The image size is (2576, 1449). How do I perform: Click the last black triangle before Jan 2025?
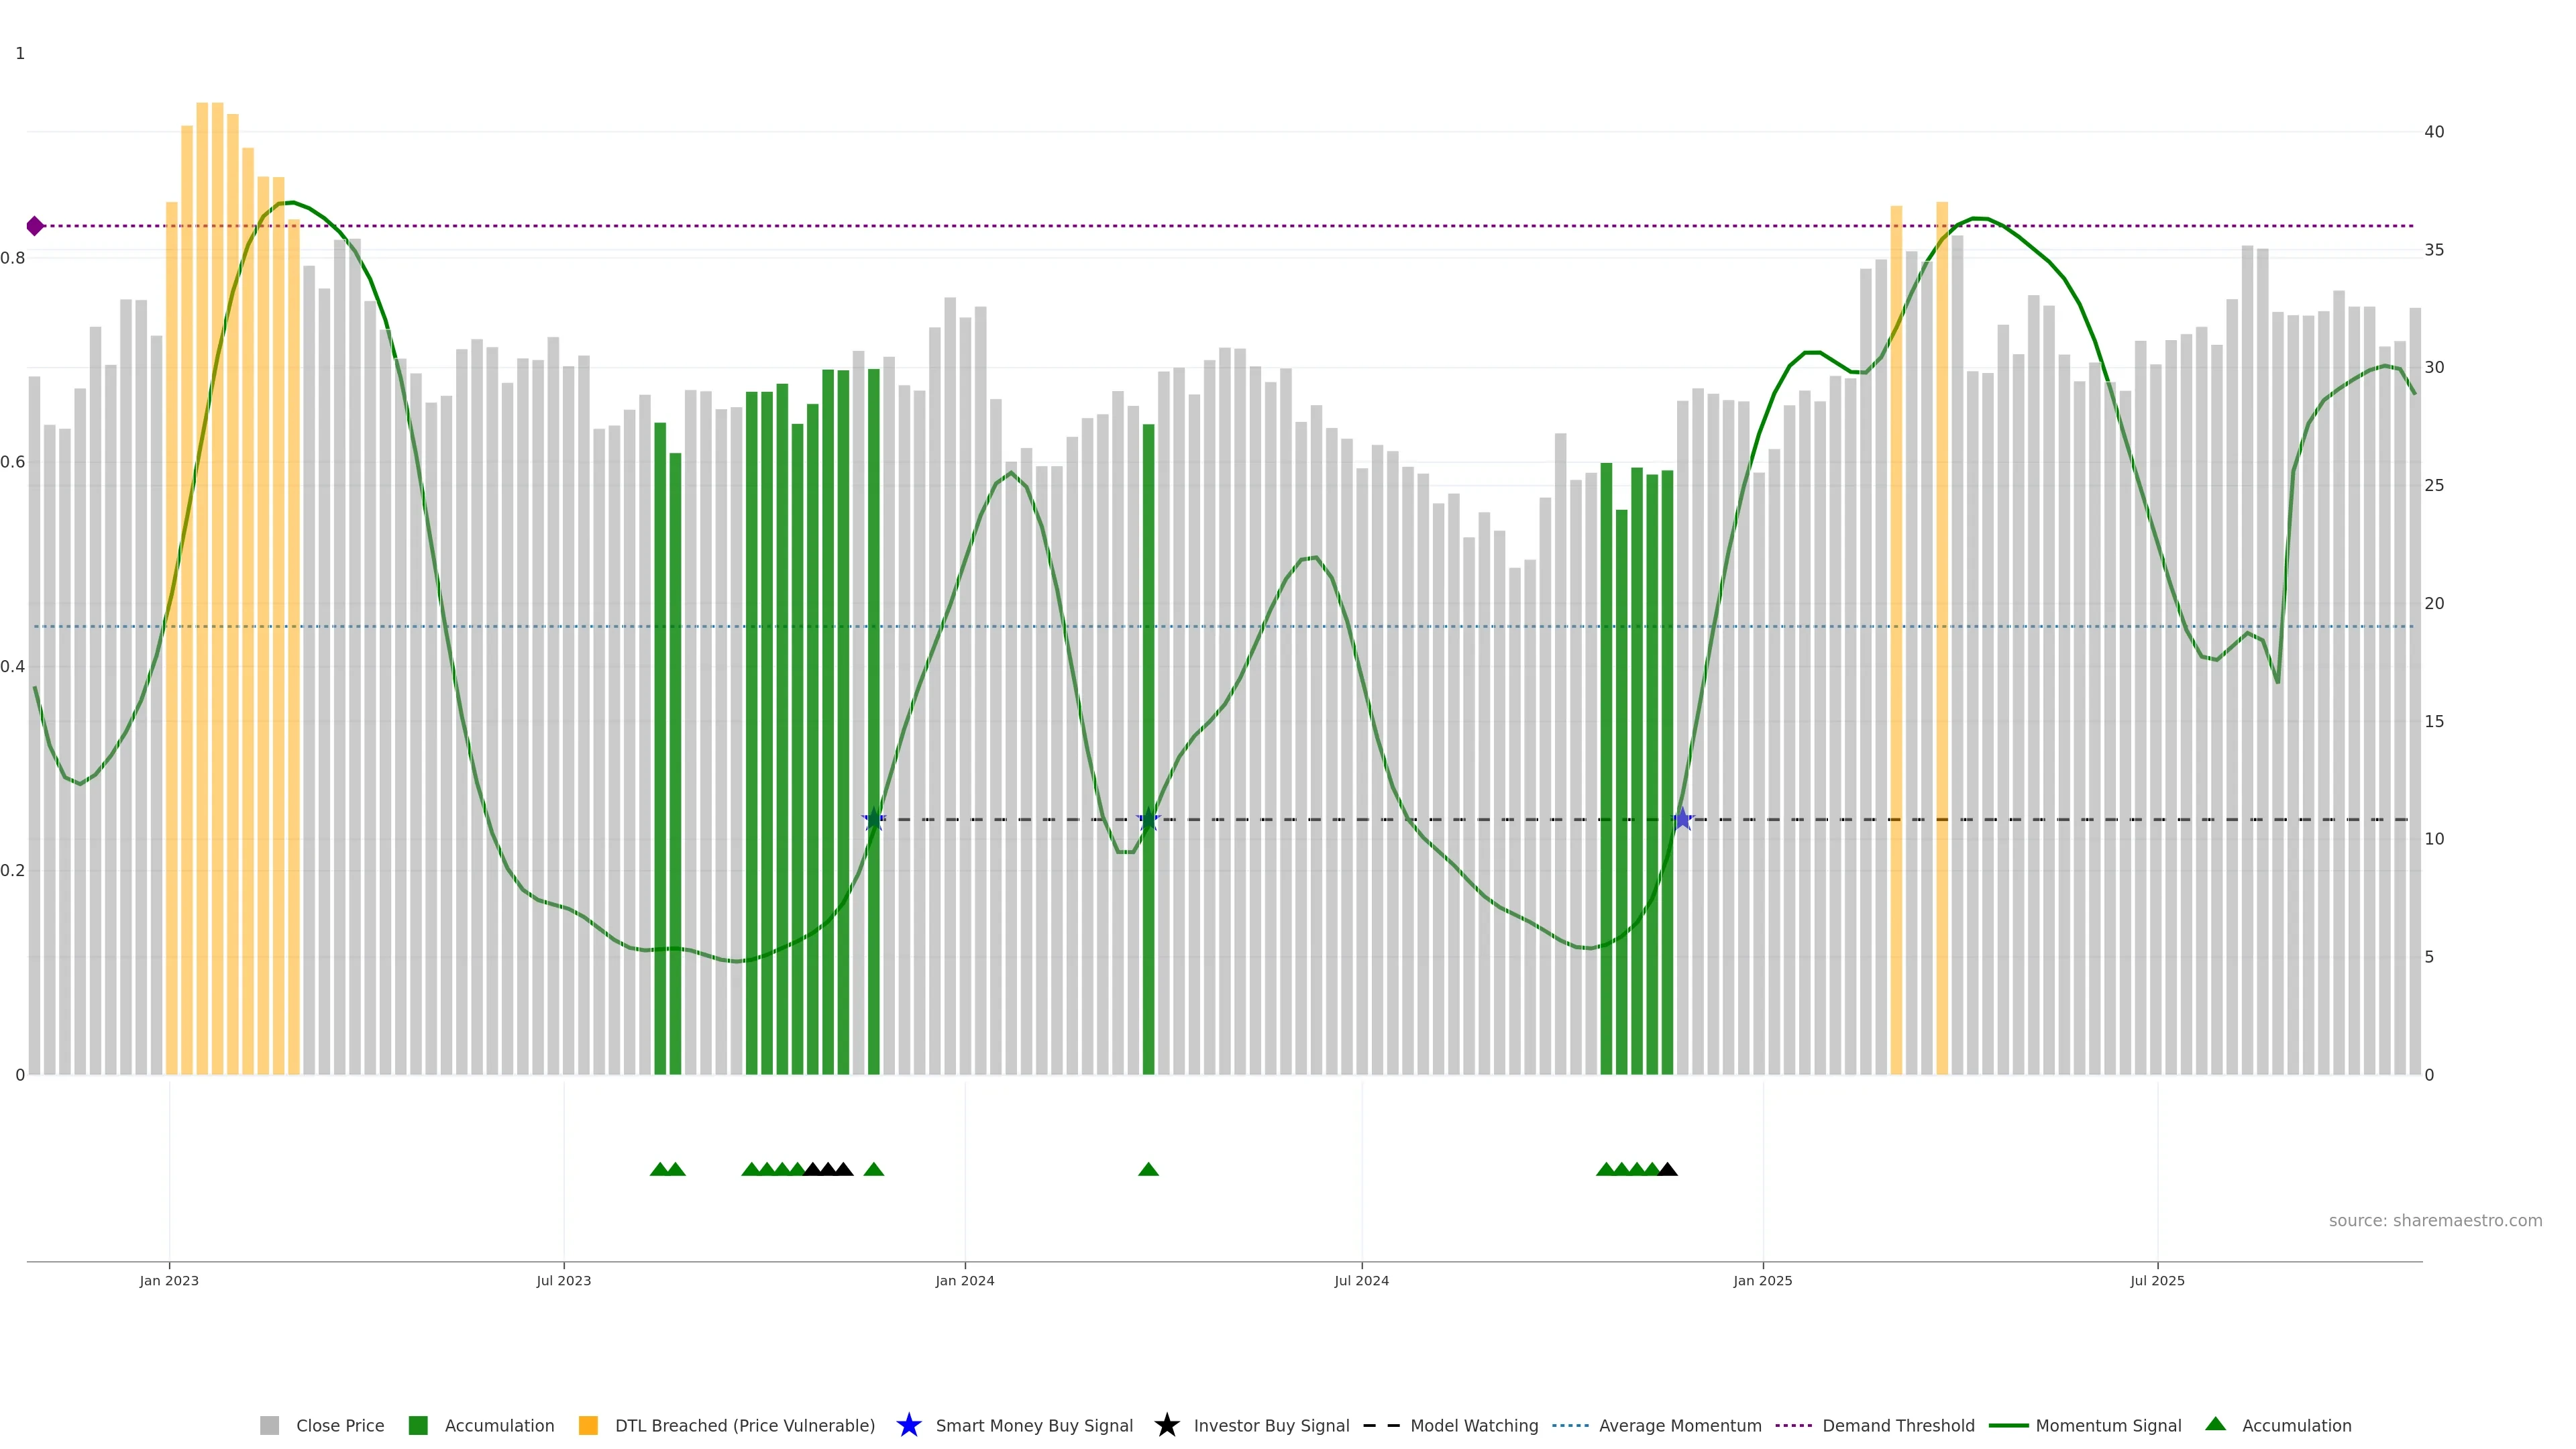pos(1667,1170)
